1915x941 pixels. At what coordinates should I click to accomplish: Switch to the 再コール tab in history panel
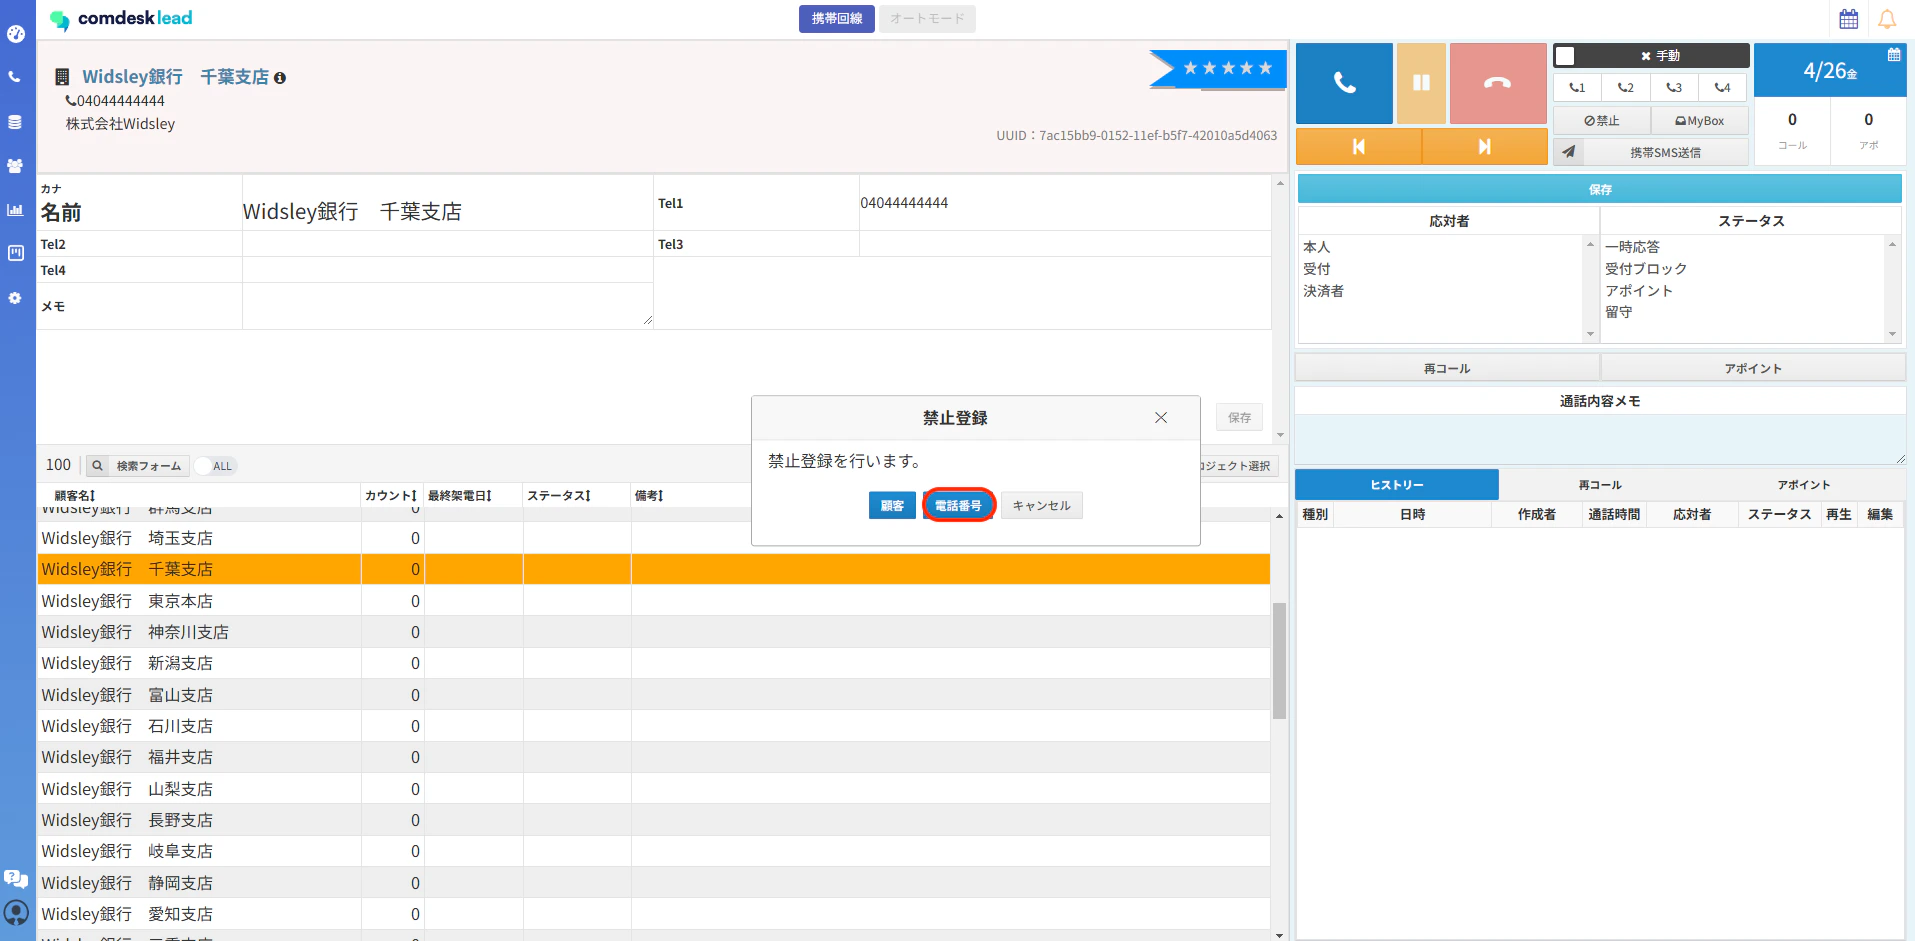pyautogui.click(x=1600, y=485)
